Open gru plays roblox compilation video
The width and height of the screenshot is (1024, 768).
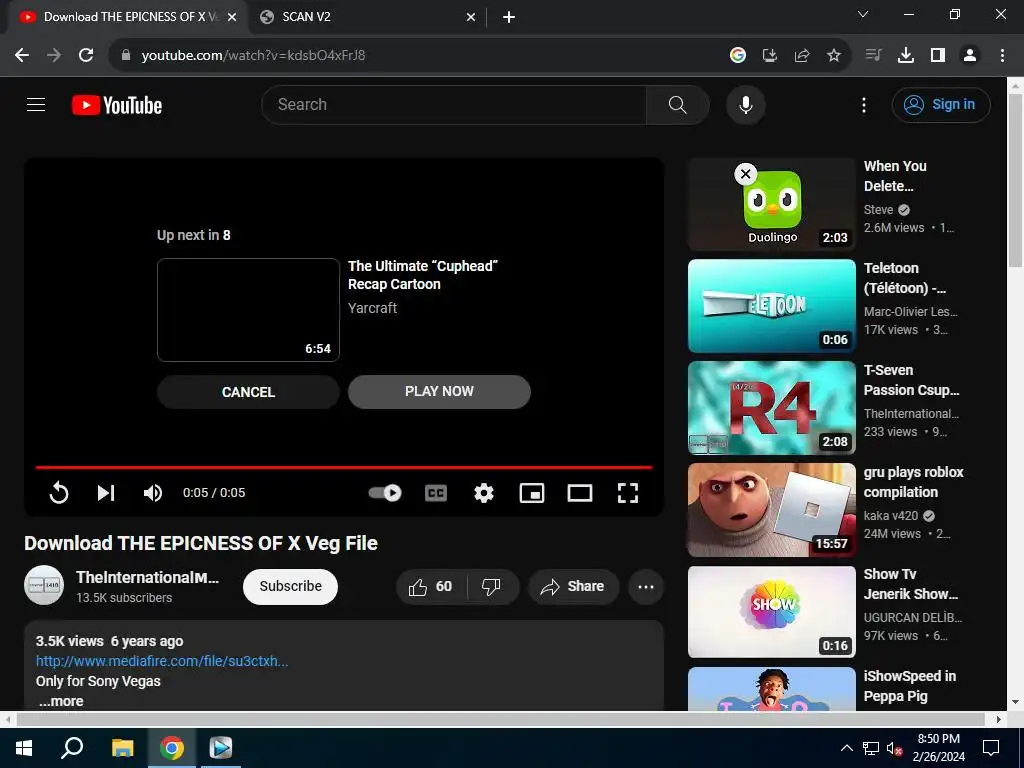click(771, 509)
